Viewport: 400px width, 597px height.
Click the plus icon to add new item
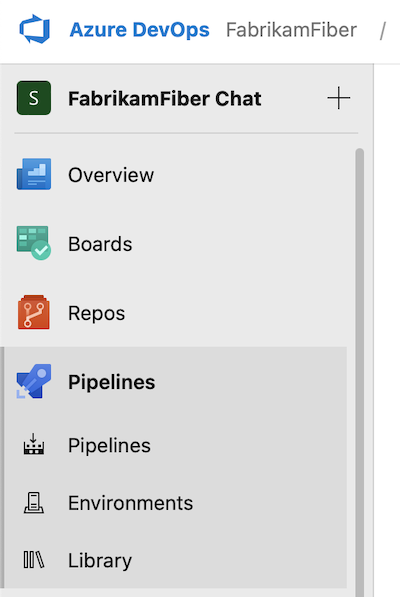point(338,98)
